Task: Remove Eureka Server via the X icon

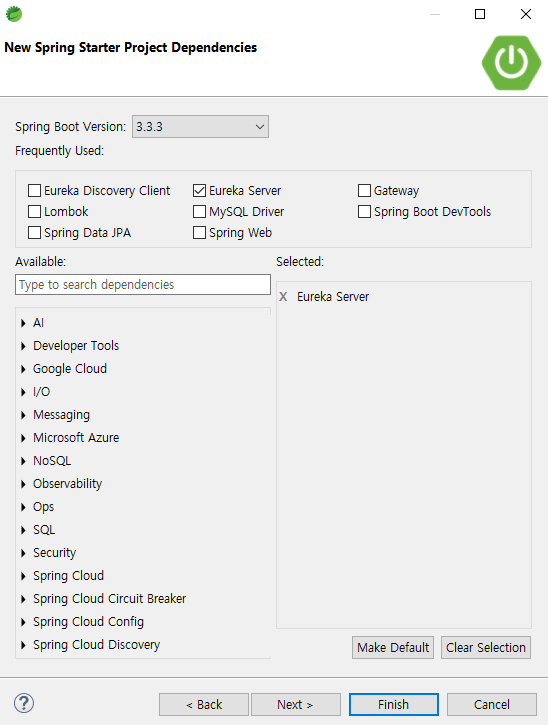Action: (283, 297)
